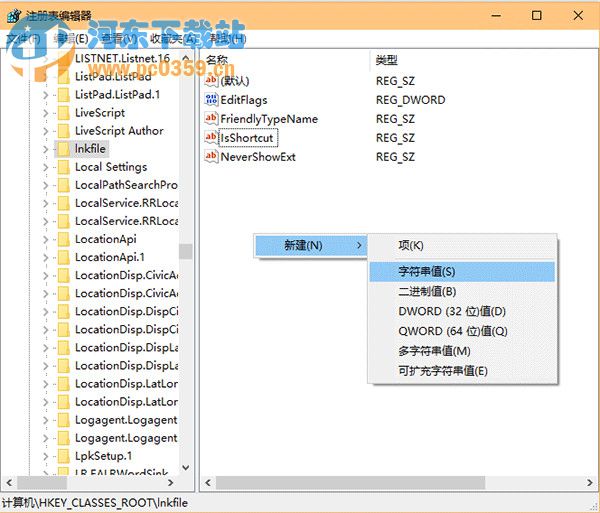Click the LiveScript Author folder icon
Image resolution: width=600 pixels, height=513 pixels.
click(x=63, y=131)
